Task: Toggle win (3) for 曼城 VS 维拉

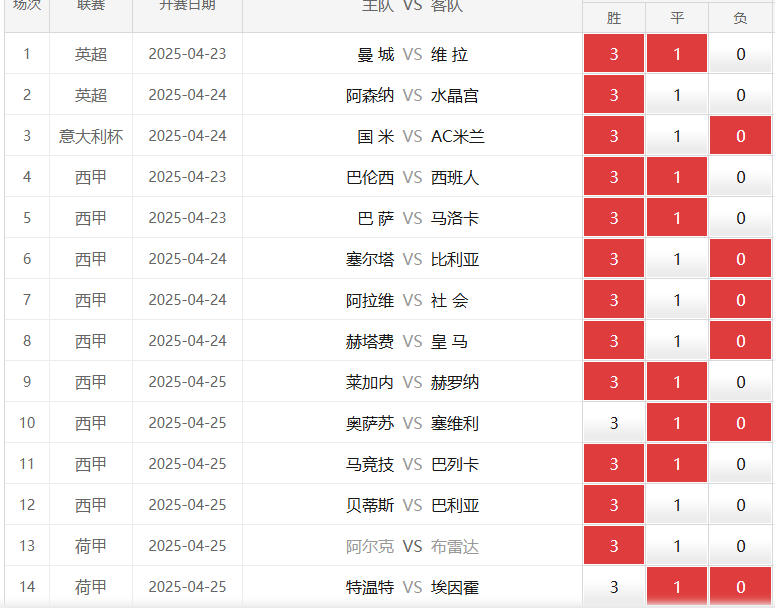Action: pos(614,53)
